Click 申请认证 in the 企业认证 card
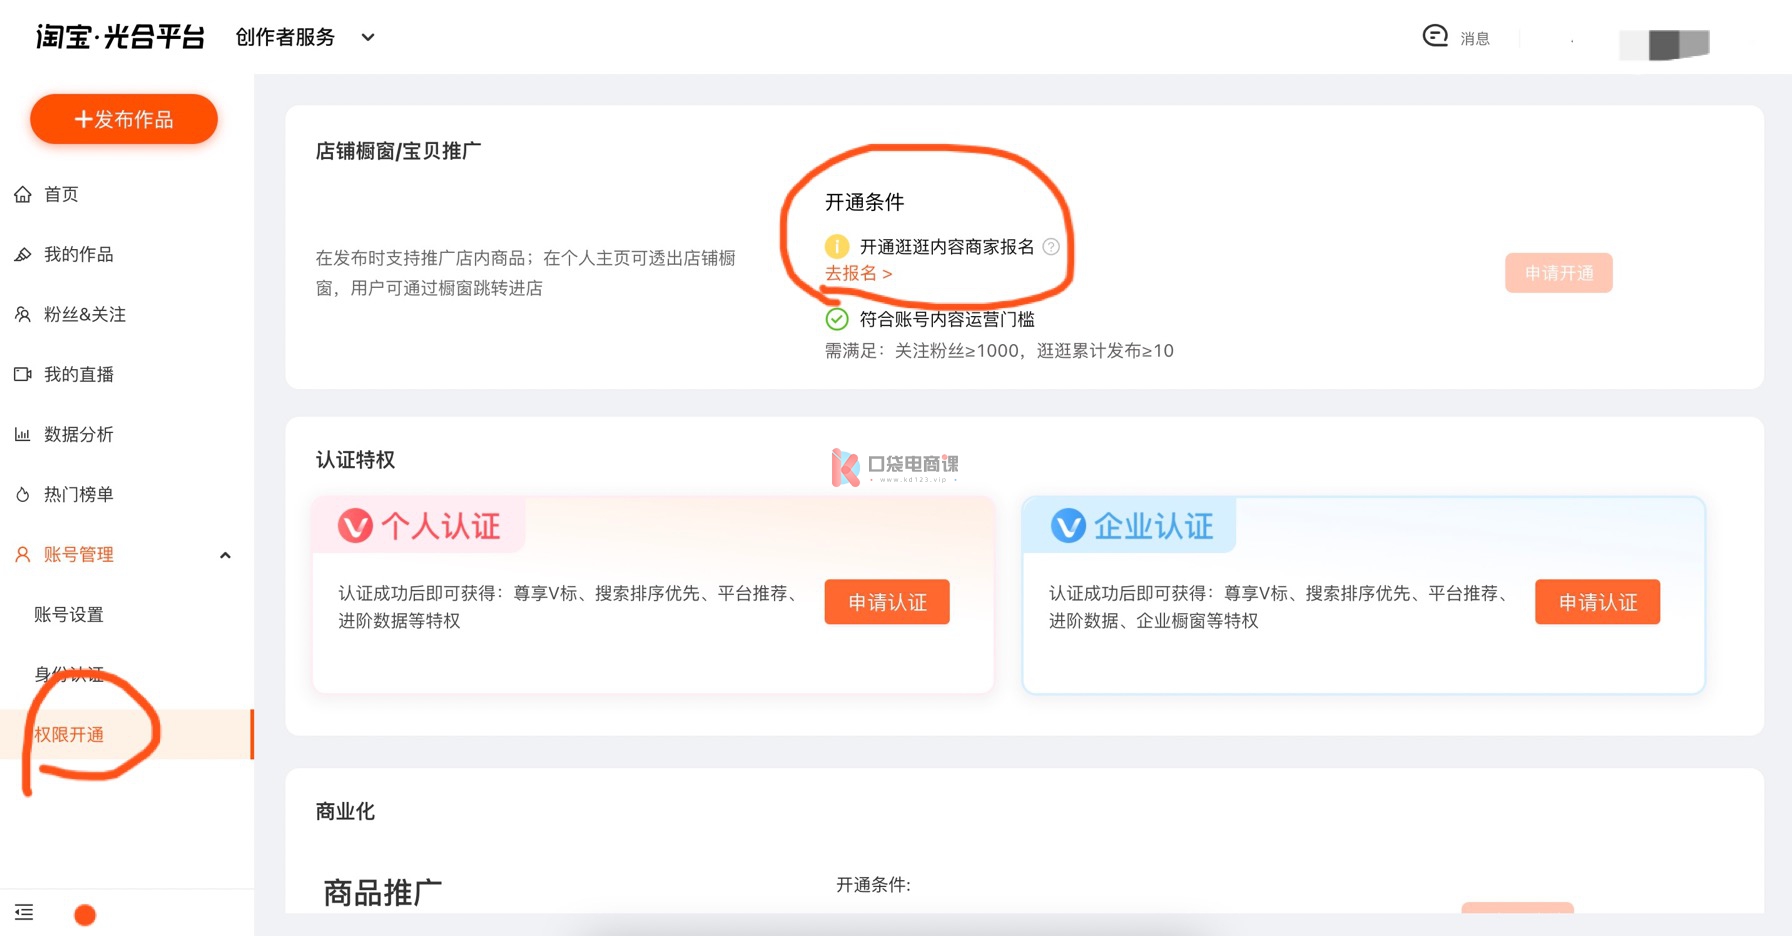 tap(1598, 602)
